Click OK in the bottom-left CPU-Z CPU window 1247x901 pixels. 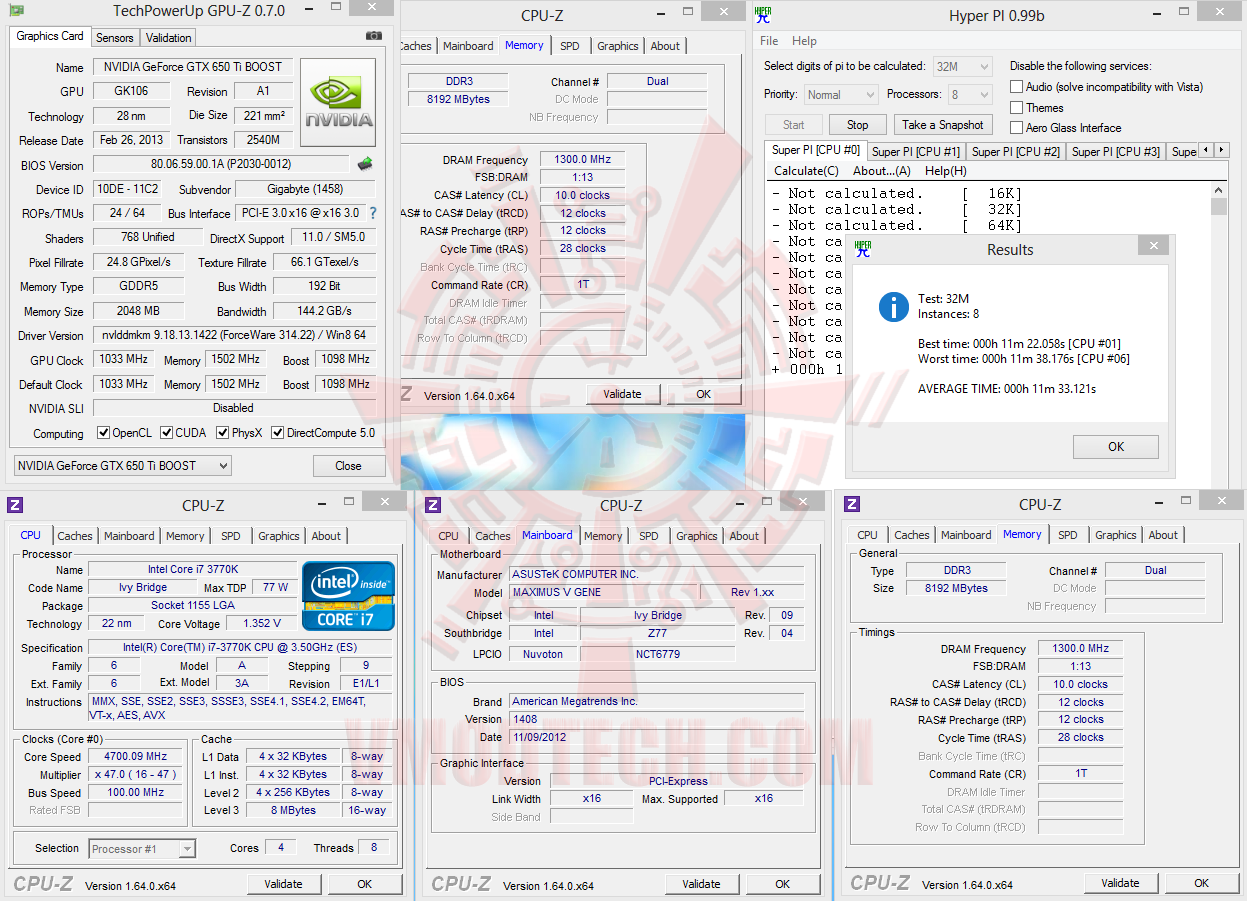(x=365, y=884)
